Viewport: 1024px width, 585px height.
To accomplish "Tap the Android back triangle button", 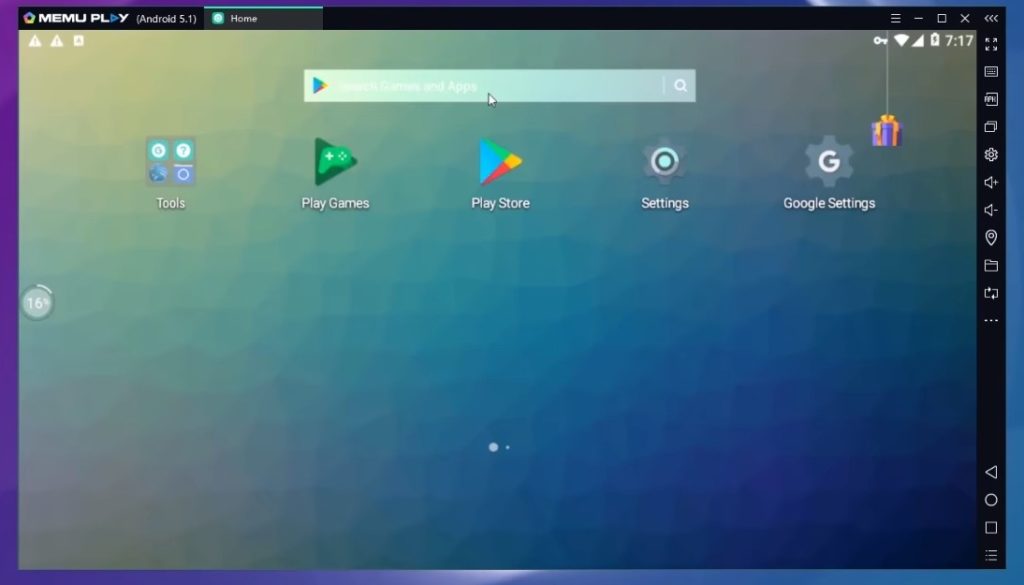I will [x=991, y=472].
